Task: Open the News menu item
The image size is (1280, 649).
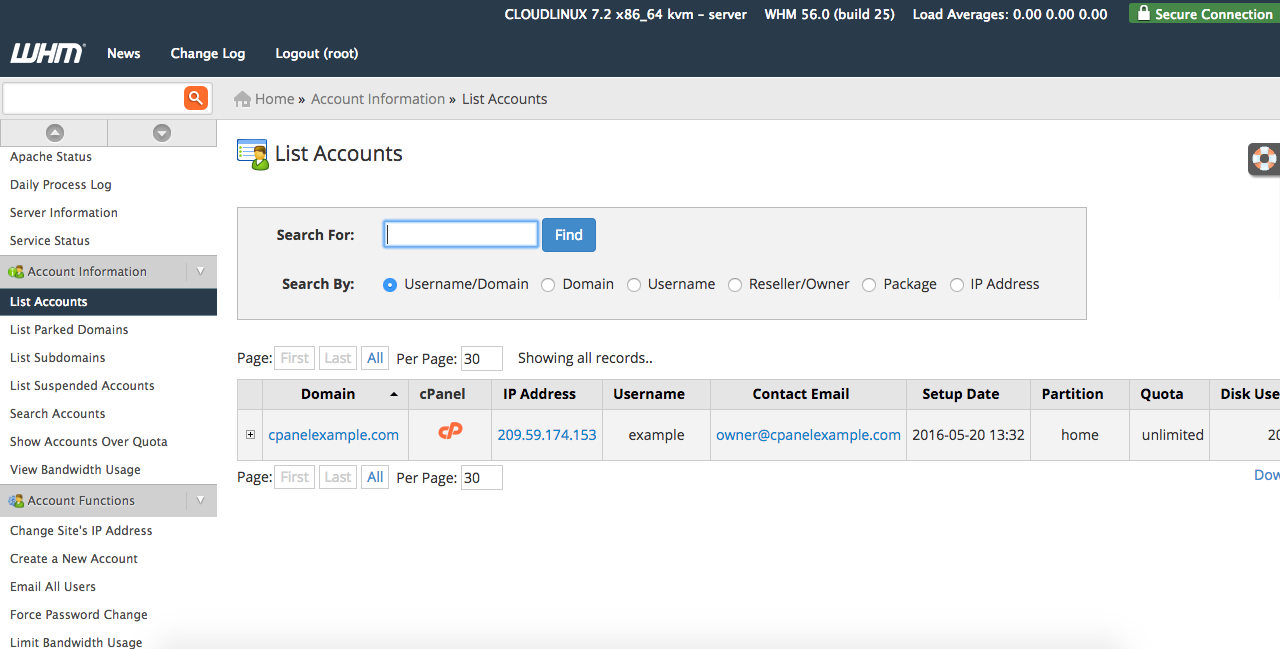Action: 124,53
